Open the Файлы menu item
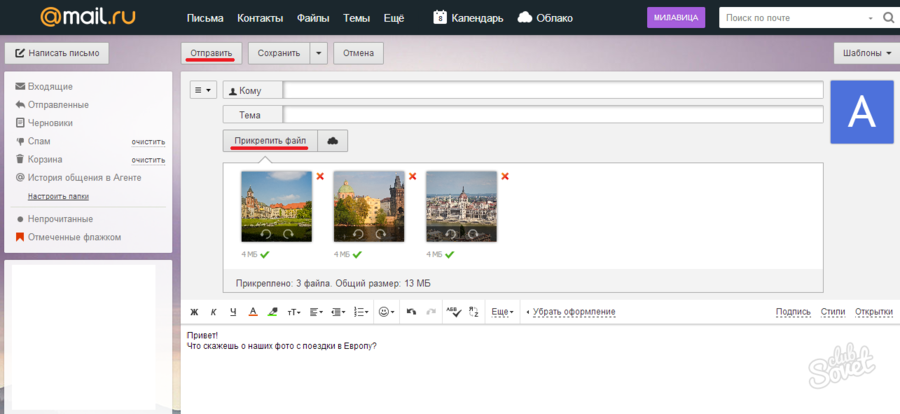 313,18
